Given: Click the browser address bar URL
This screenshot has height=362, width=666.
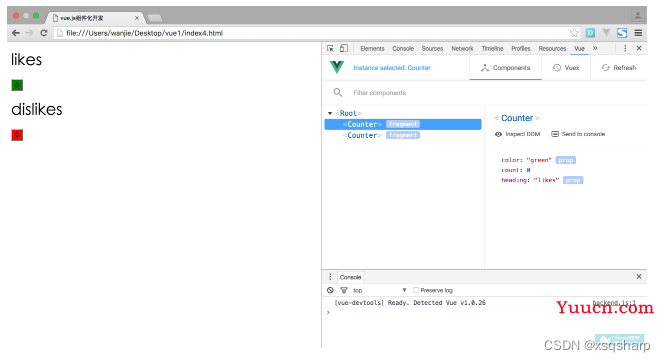Looking at the screenshot, I should pyautogui.click(x=144, y=33).
